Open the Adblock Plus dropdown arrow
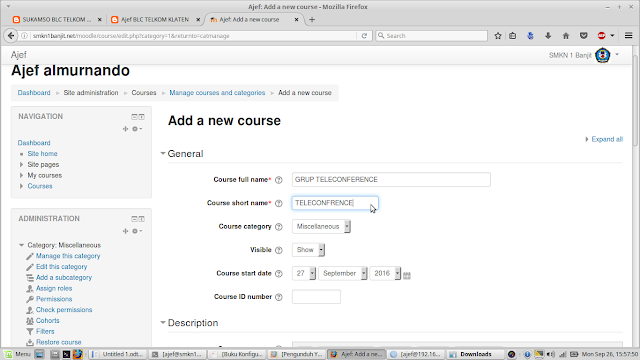This screenshot has height=360, width=640. pos(612,36)
